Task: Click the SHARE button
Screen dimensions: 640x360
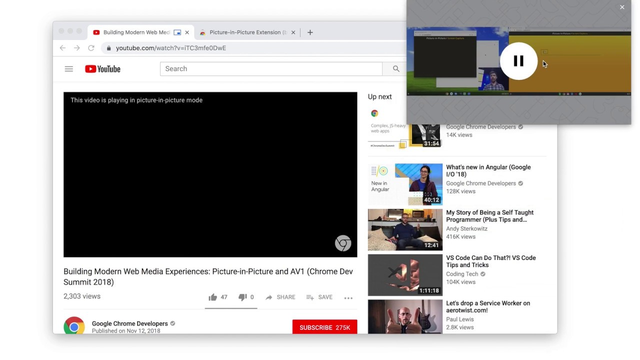Action: [280, 297]
